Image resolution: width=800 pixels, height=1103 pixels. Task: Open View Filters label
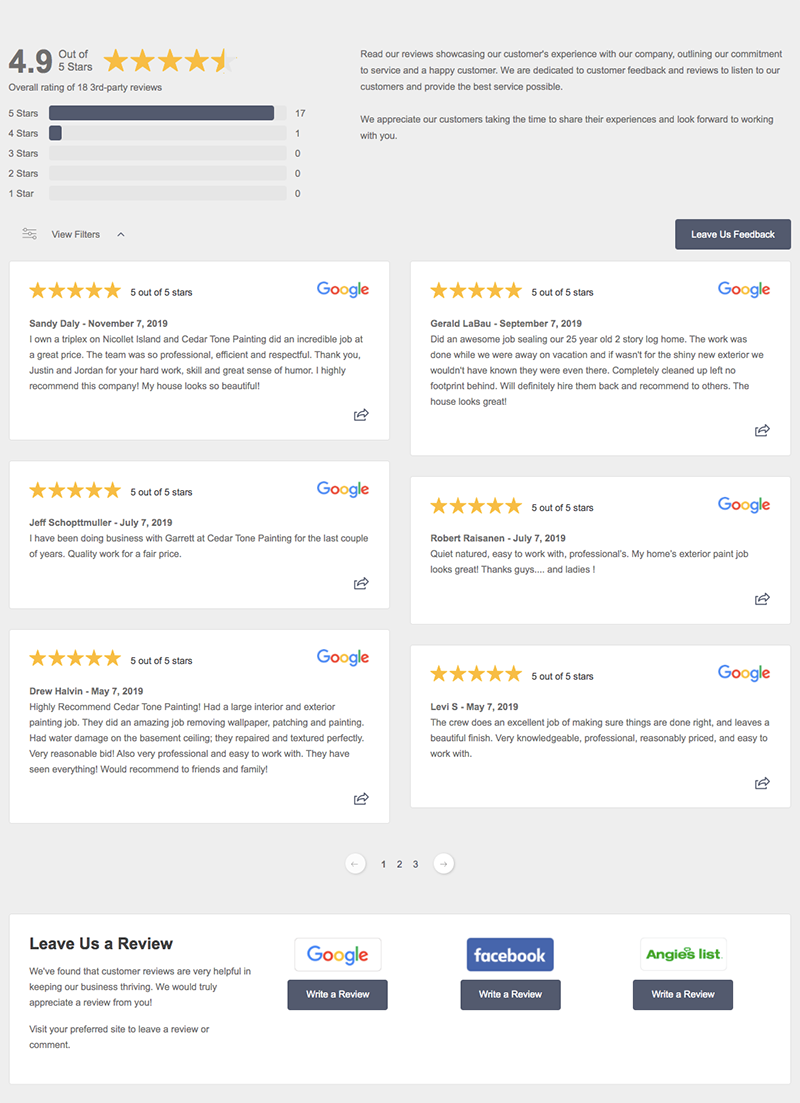point(75,234)
